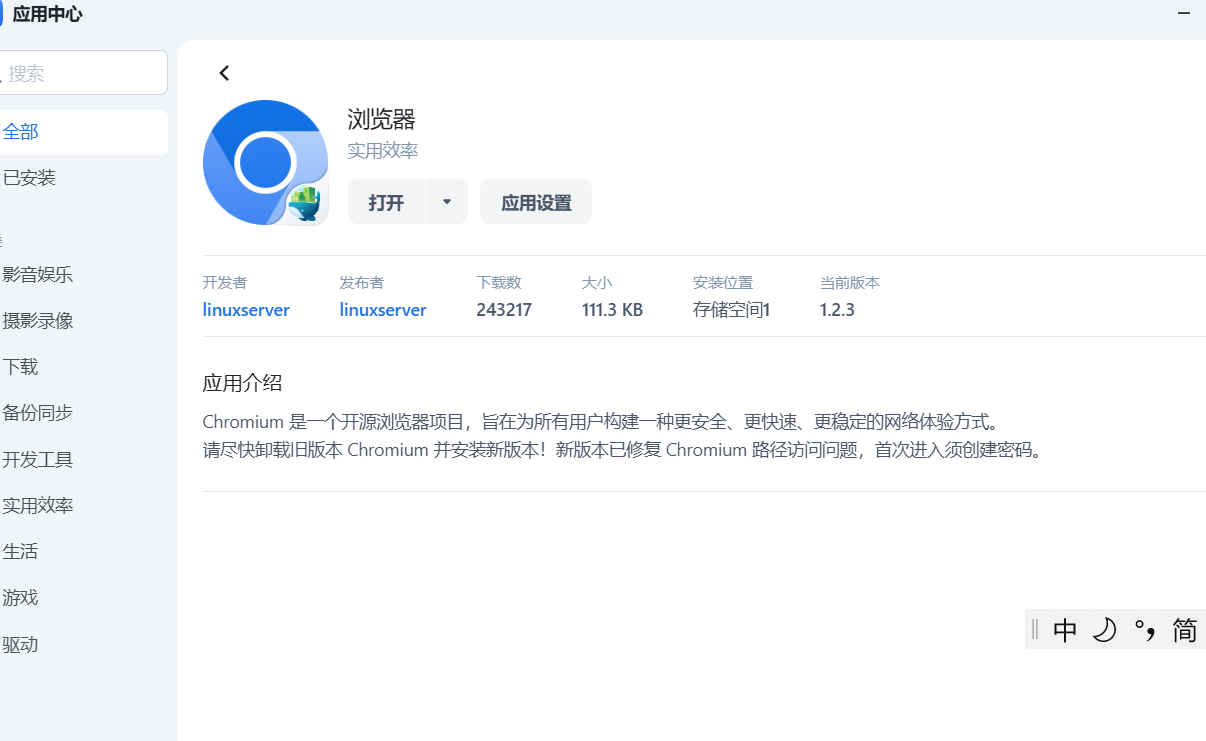Click the 安装位置 column label

point(722,283)
